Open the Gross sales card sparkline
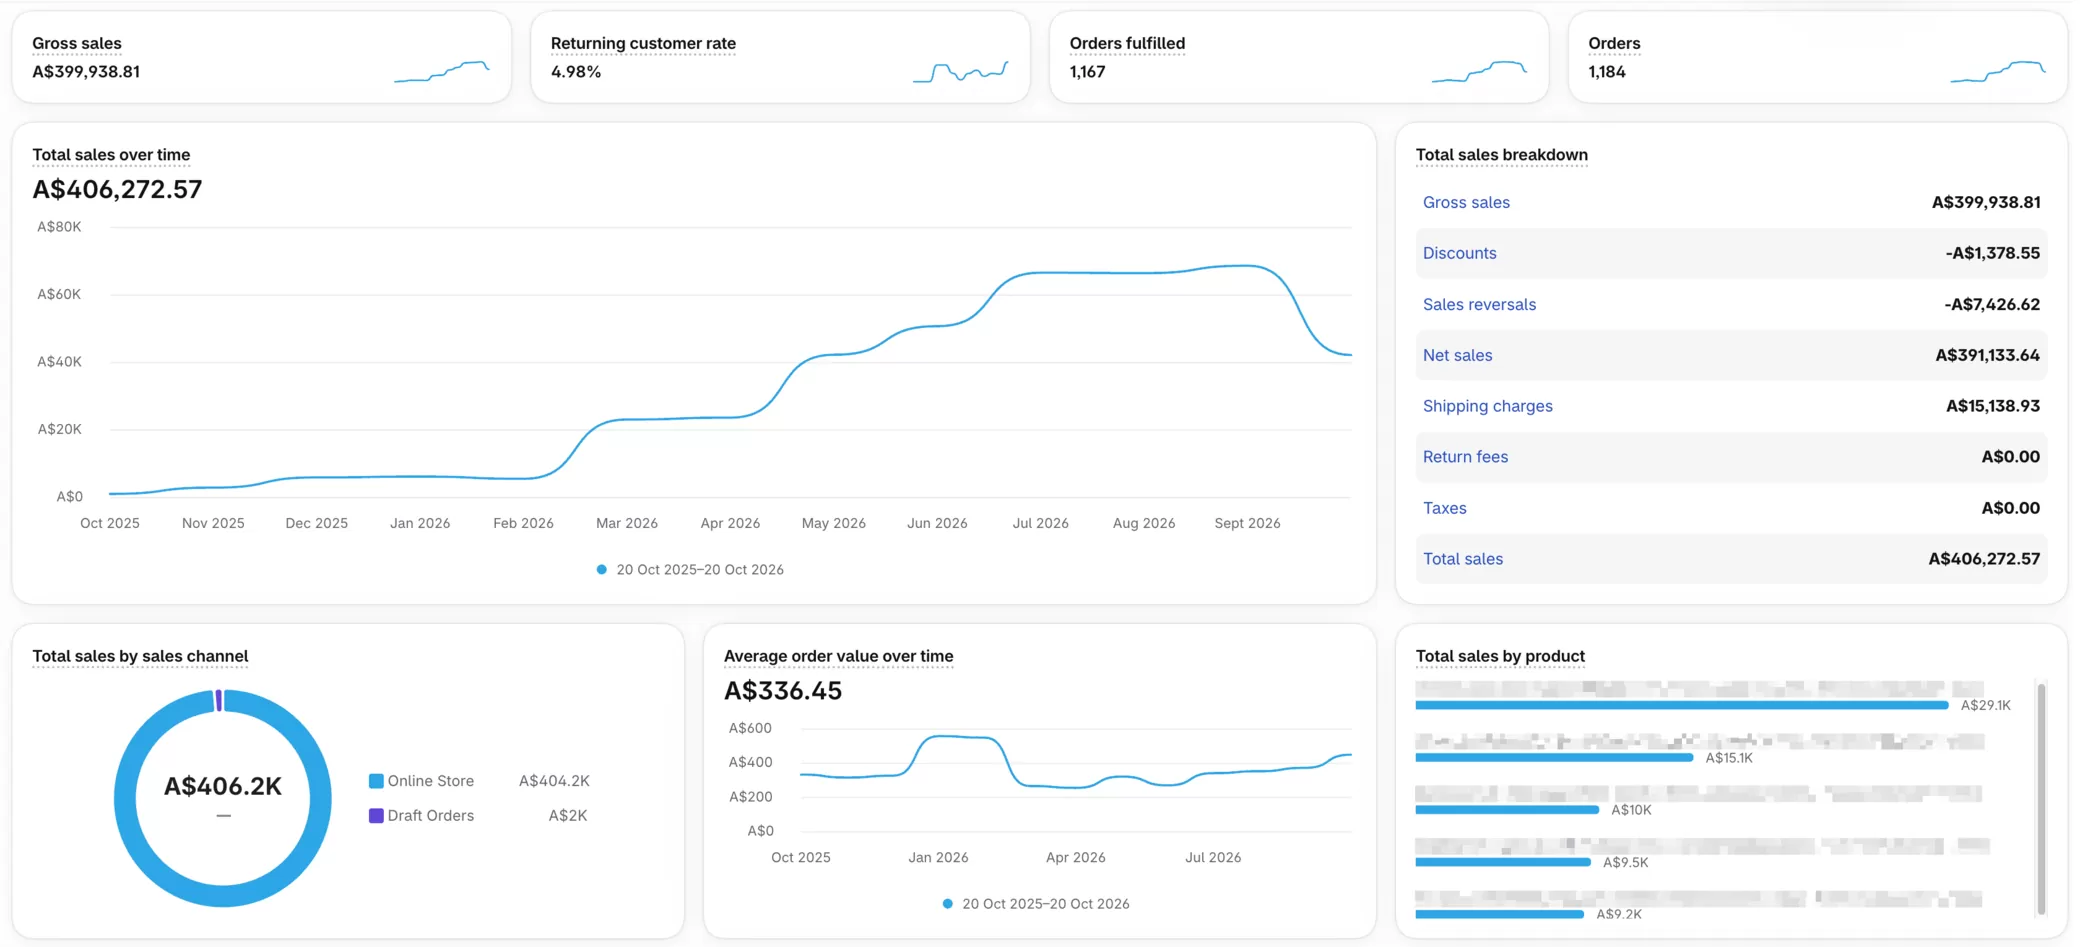This screenshot has height=947, width=2080. click(x=442, y=71)
